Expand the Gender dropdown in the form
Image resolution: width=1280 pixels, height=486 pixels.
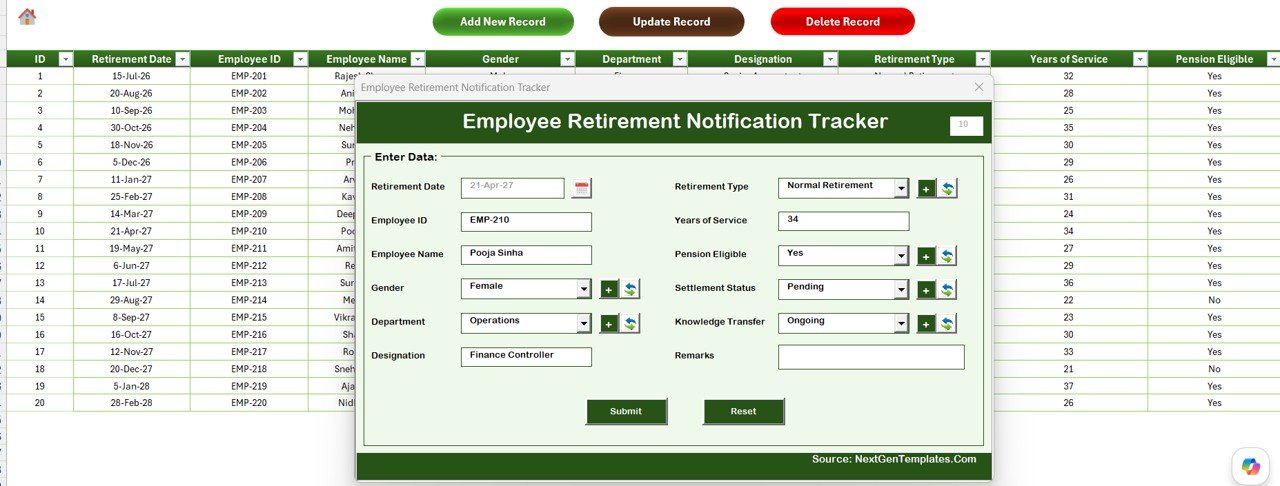(x=584, y=289)
